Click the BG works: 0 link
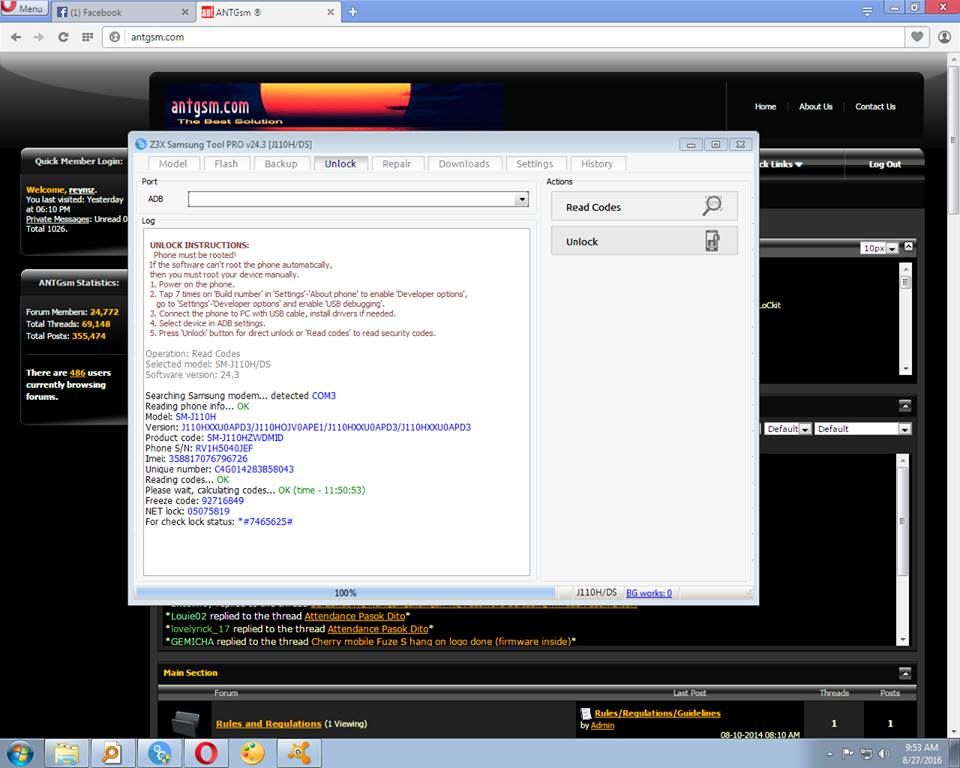 click(x=649, y=593)
